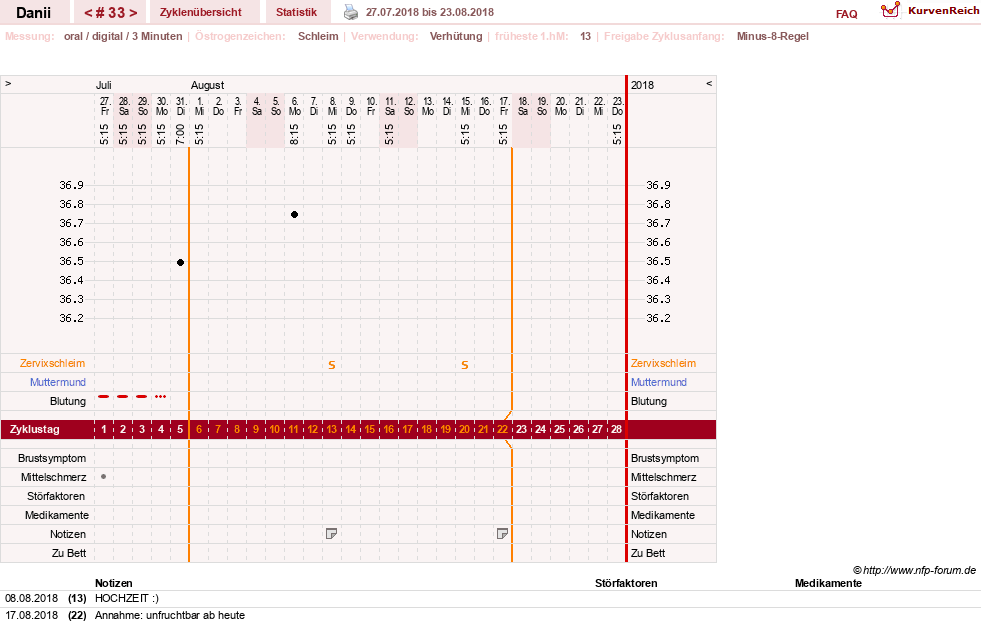This screenshot has height=642, width=981.
Task: Click the right Zervixschleim label
Action: pos(663,363)
